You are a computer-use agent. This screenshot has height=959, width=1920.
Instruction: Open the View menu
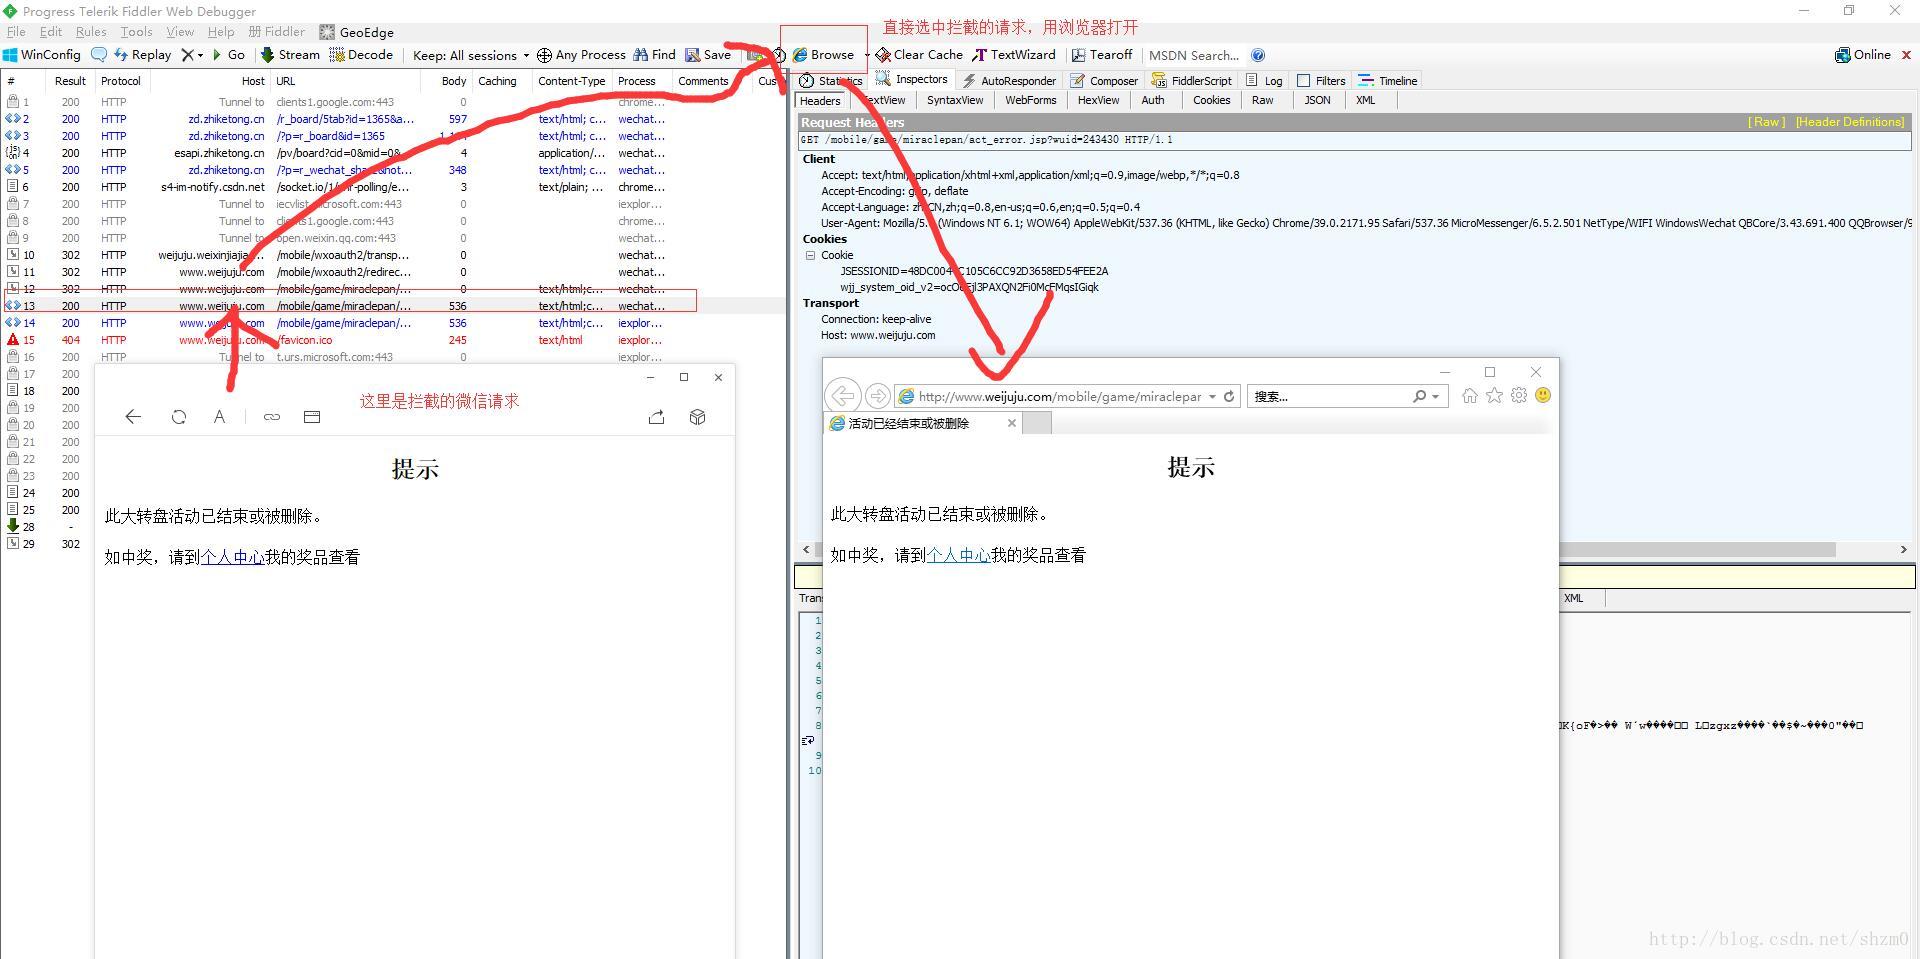tap(180, 32)
